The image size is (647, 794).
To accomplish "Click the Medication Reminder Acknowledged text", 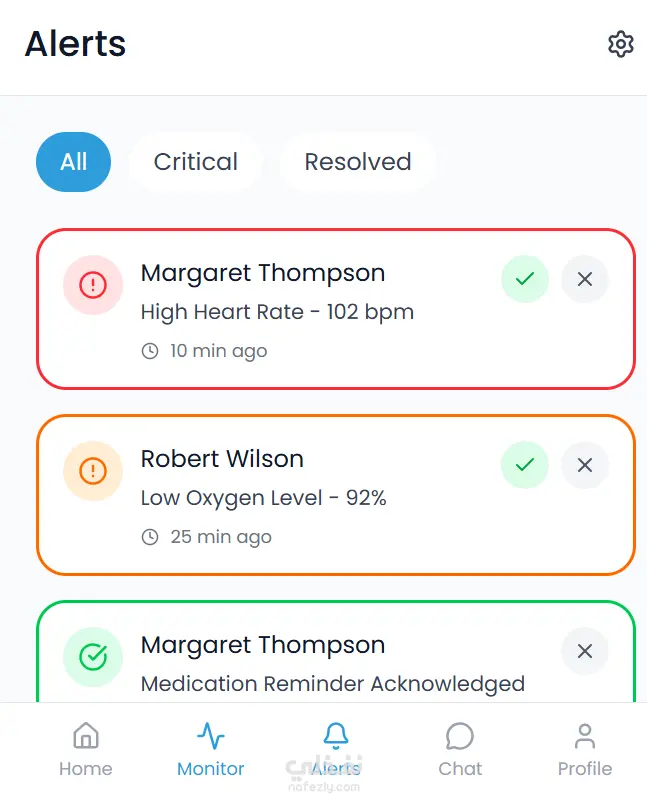I will [333, 684].
